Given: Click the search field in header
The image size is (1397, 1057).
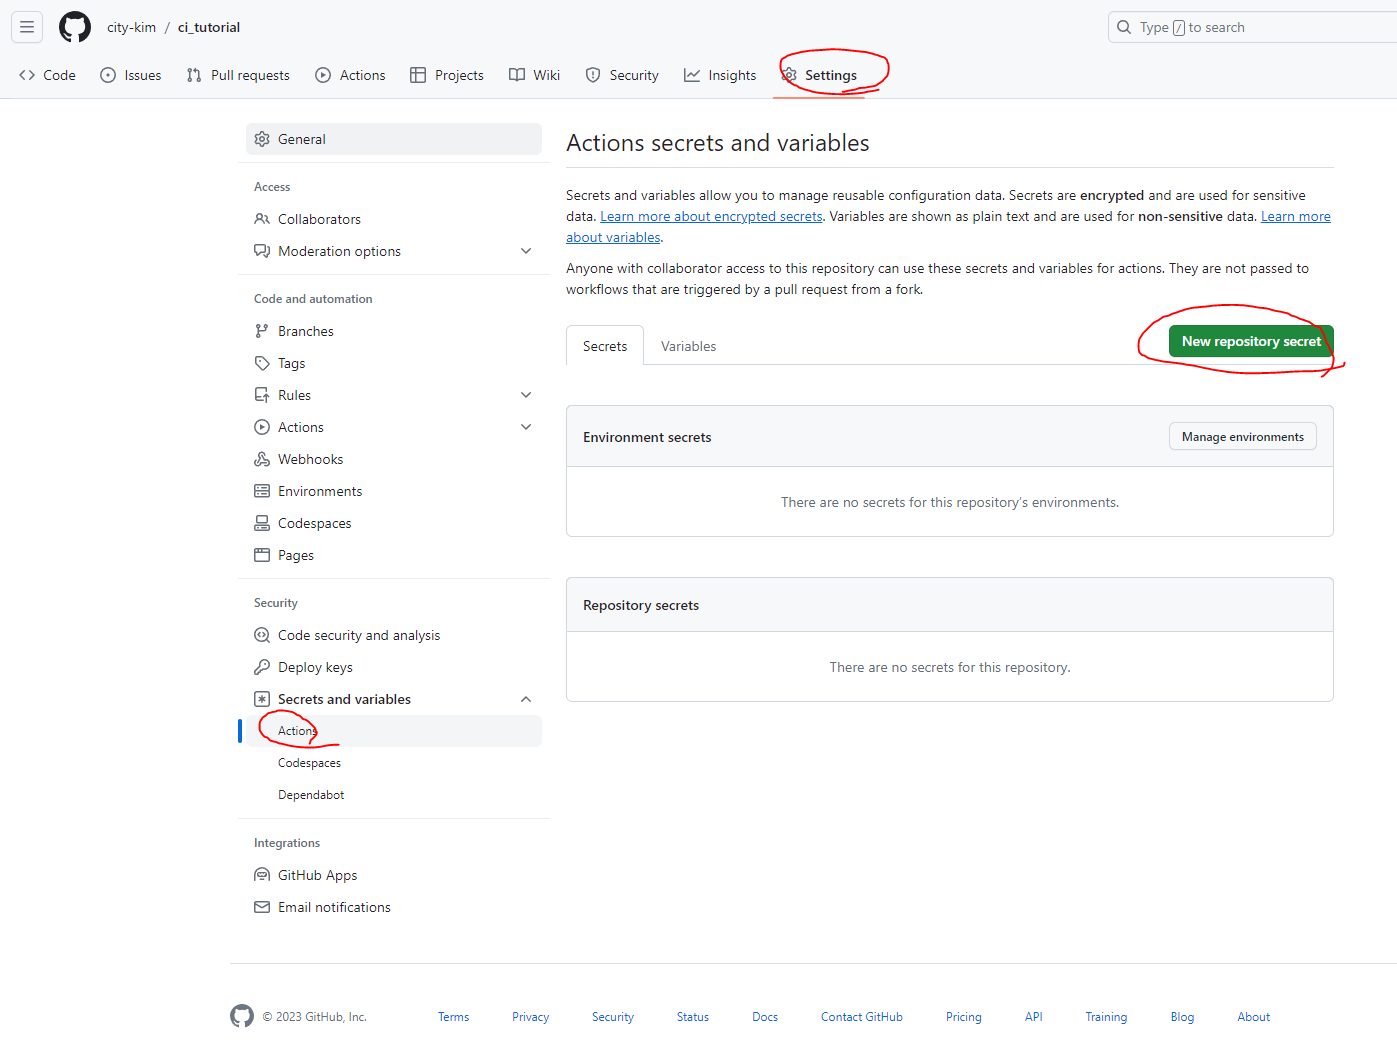Looking at the screenshot, I should [x=1252, y=27].
